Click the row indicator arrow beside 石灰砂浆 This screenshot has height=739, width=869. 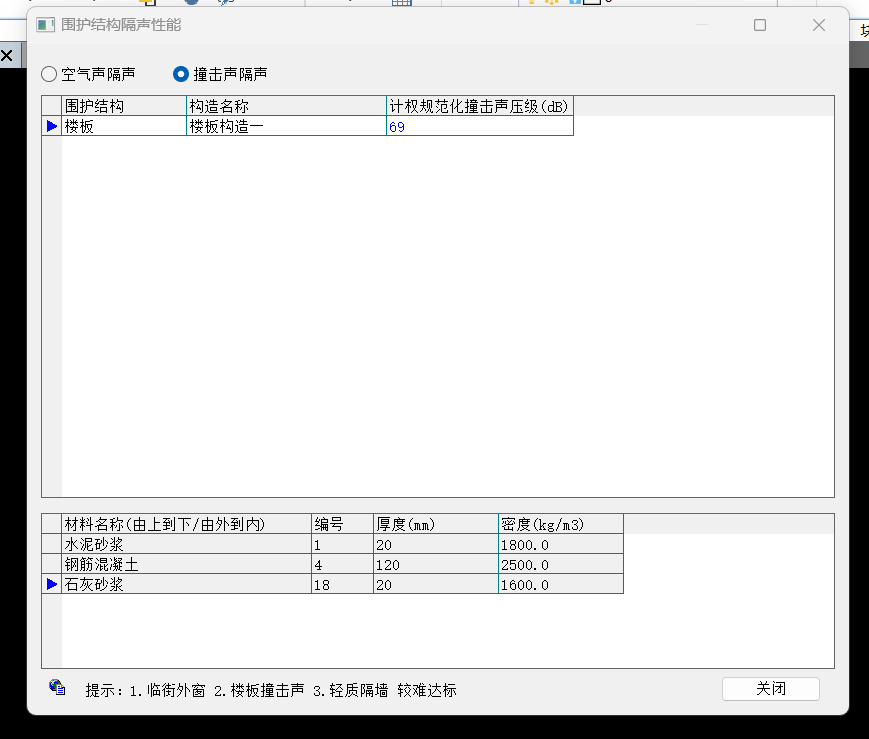tap(52, 584)
